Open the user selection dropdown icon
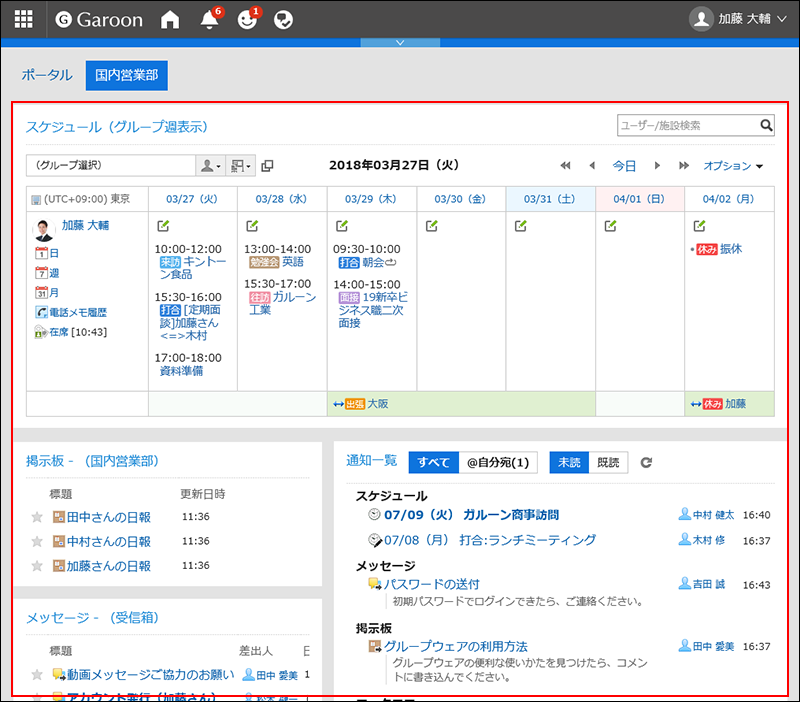The width and height of the screenshot is (800, 702). pos(210,165)
